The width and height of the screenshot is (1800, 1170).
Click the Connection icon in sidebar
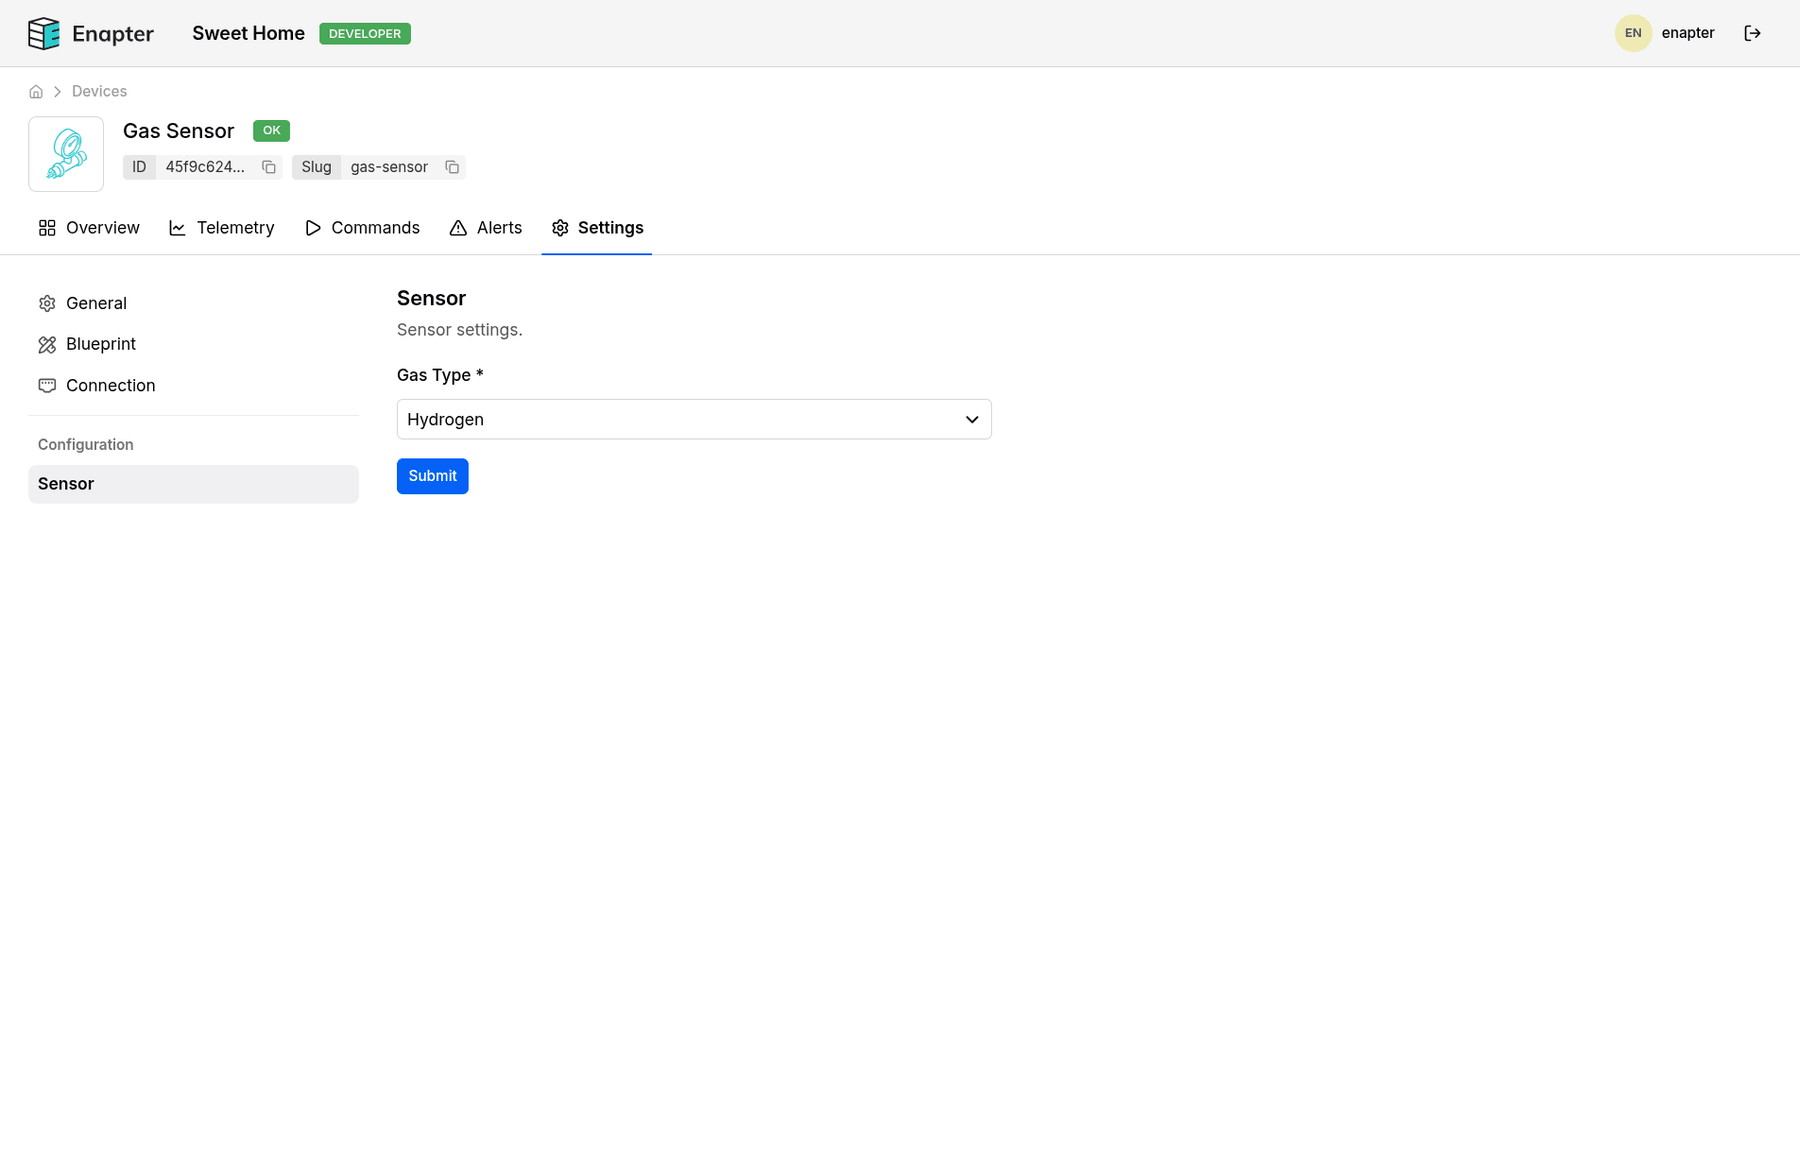point(47,385)
